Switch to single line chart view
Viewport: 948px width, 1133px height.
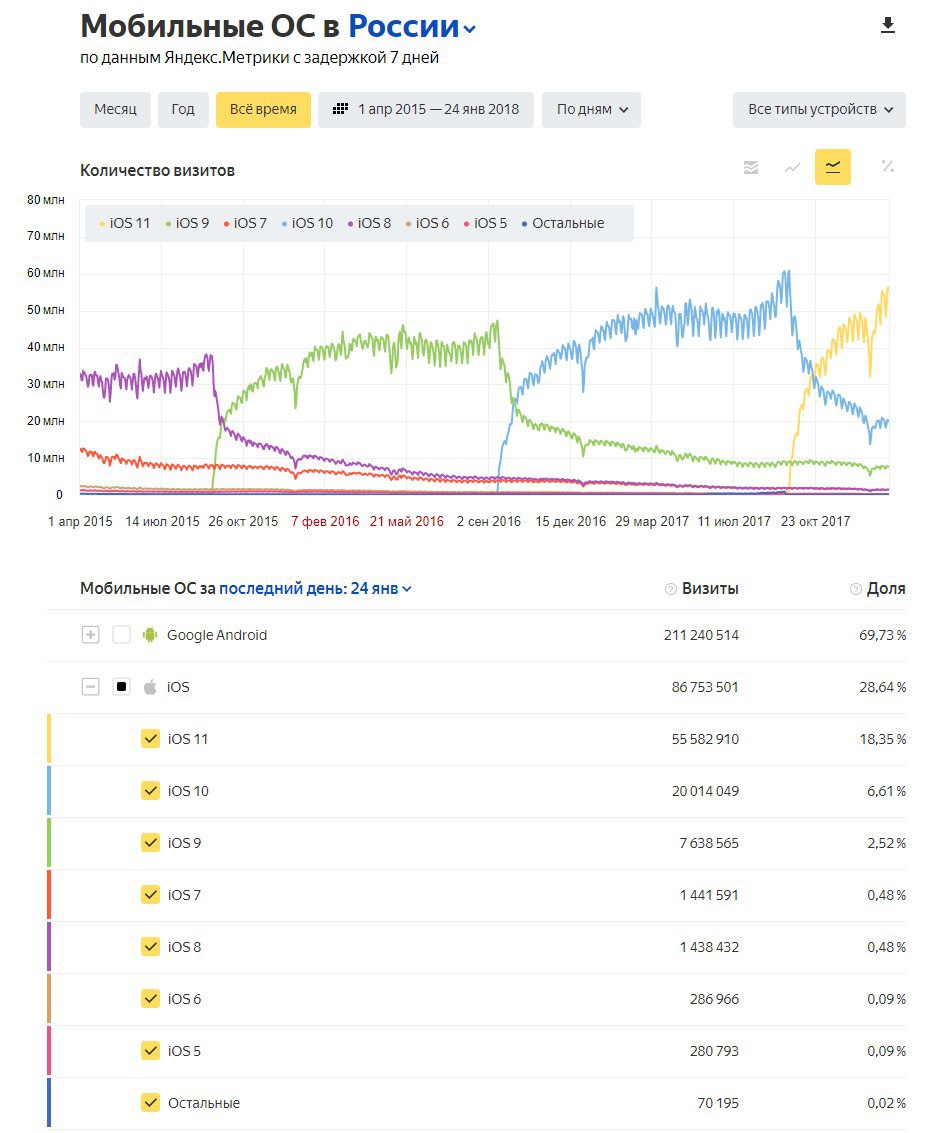(793, 168)
